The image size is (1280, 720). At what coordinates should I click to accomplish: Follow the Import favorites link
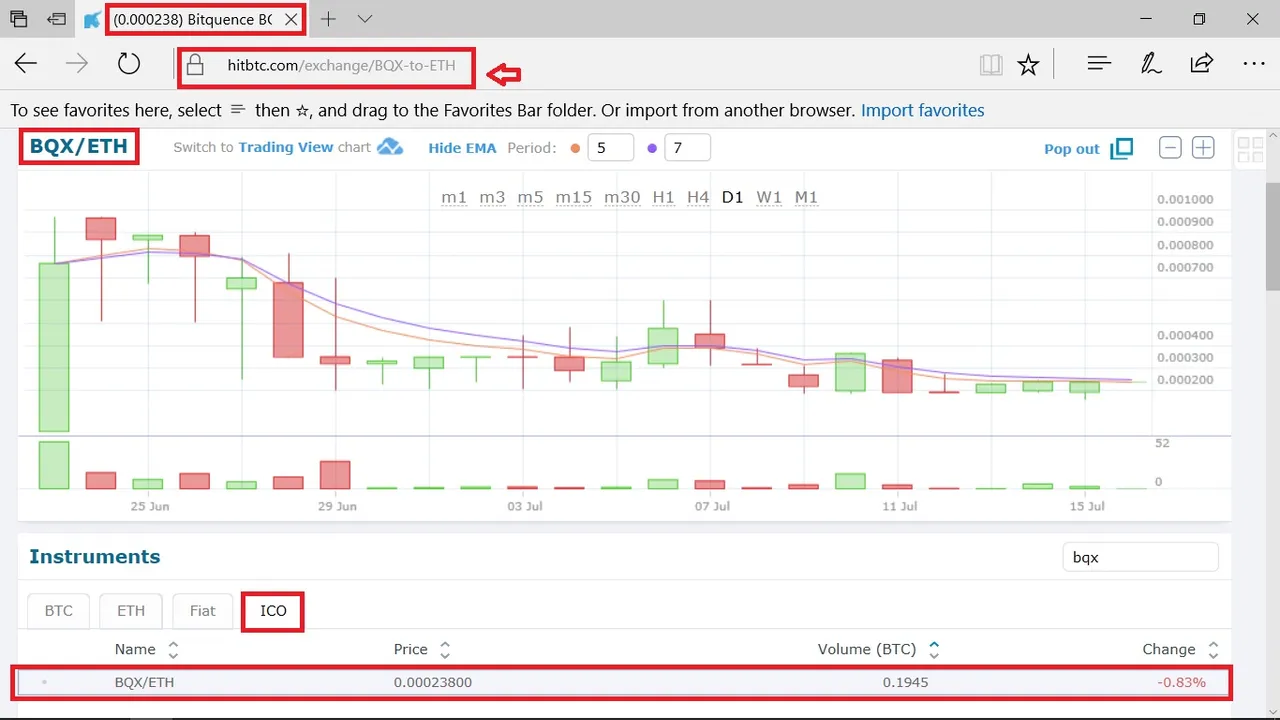click(922, 110)
